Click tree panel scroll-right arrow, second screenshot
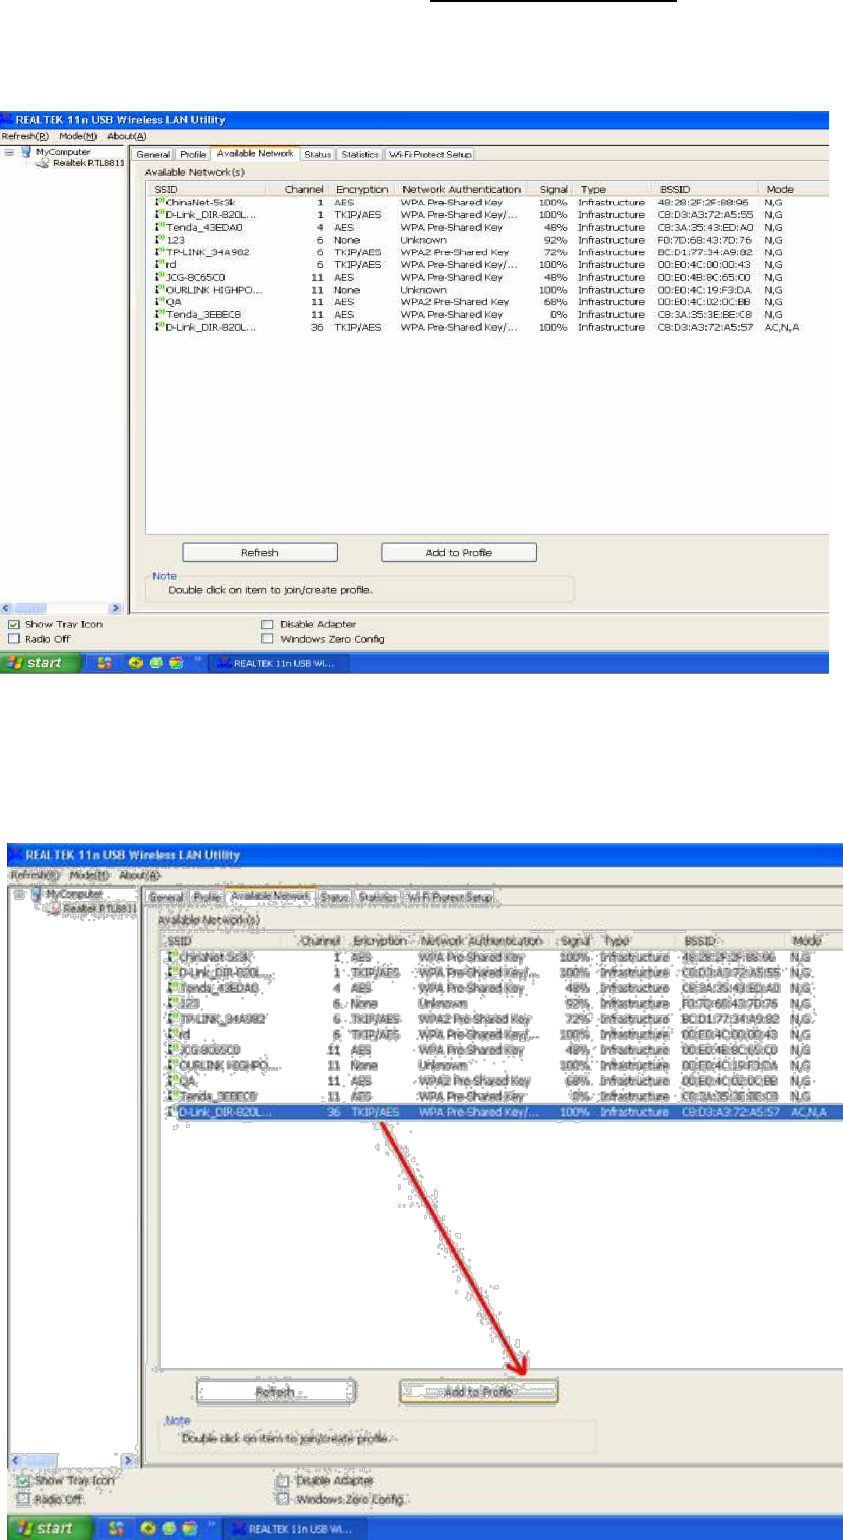The image size is (843, 1540). coord(129,1461)
